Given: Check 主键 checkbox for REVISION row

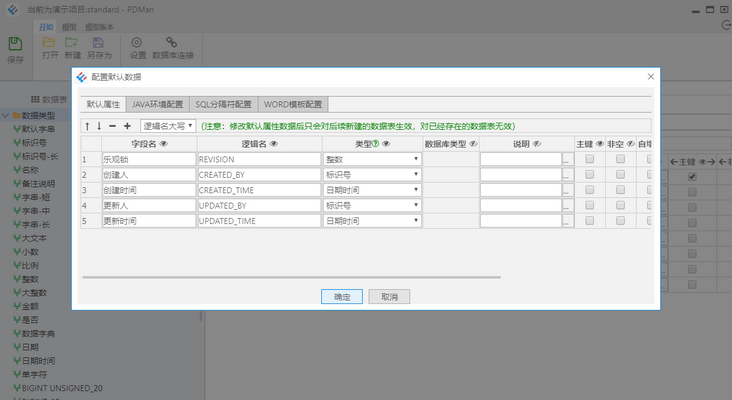Looking at the screenshot, I should pyautogui.click(x=590, y=159).
